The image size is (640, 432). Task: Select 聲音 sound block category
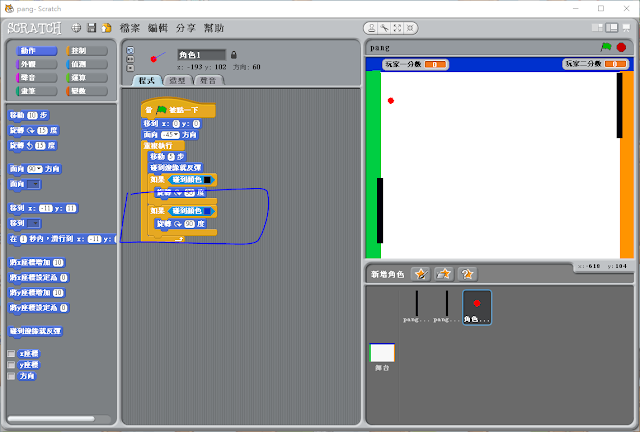tap(37, 78)
